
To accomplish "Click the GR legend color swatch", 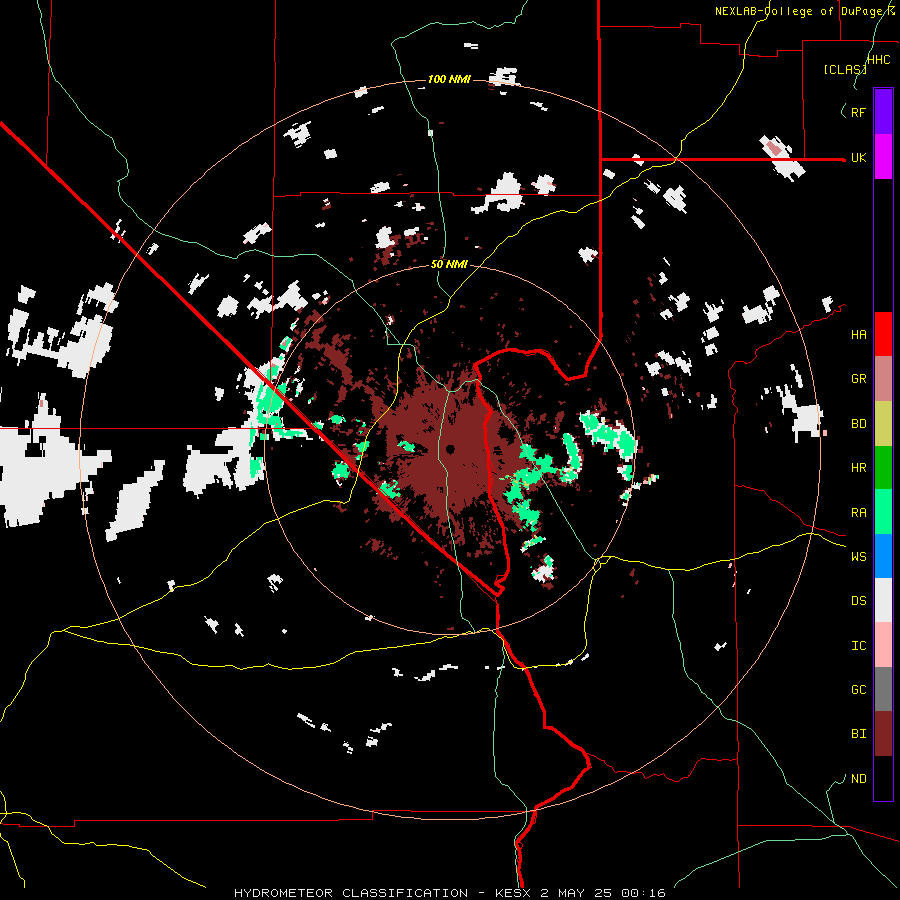I will (883, 379).
